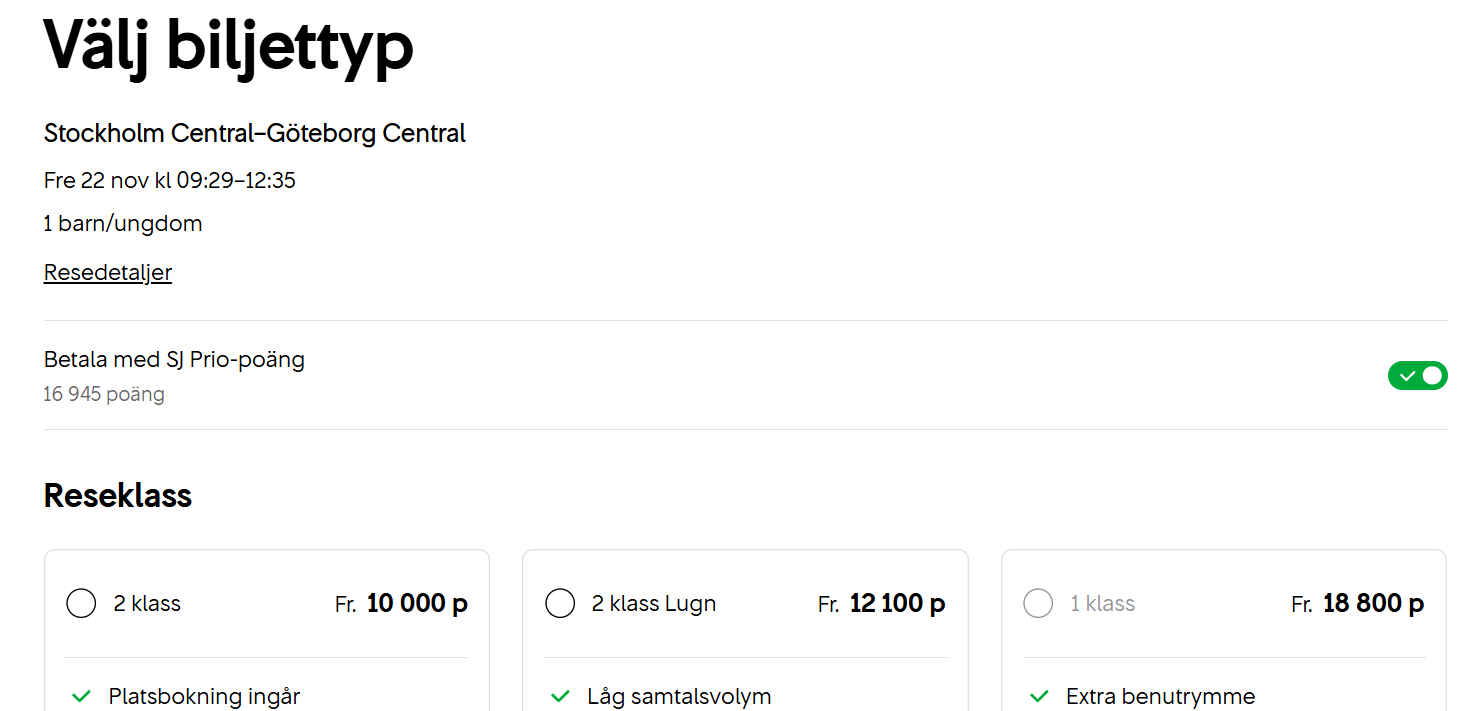Viewport: 1474px width, 711px height.
Task: Click the checkmark icon beside Låg samtalsvolym
Action: pos(560,696)
